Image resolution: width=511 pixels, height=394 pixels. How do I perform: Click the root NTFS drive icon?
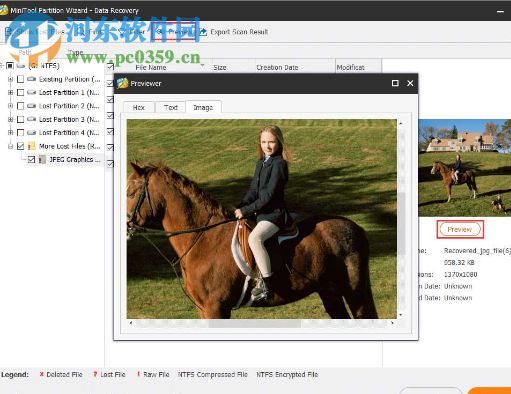[x=21, y=66]
